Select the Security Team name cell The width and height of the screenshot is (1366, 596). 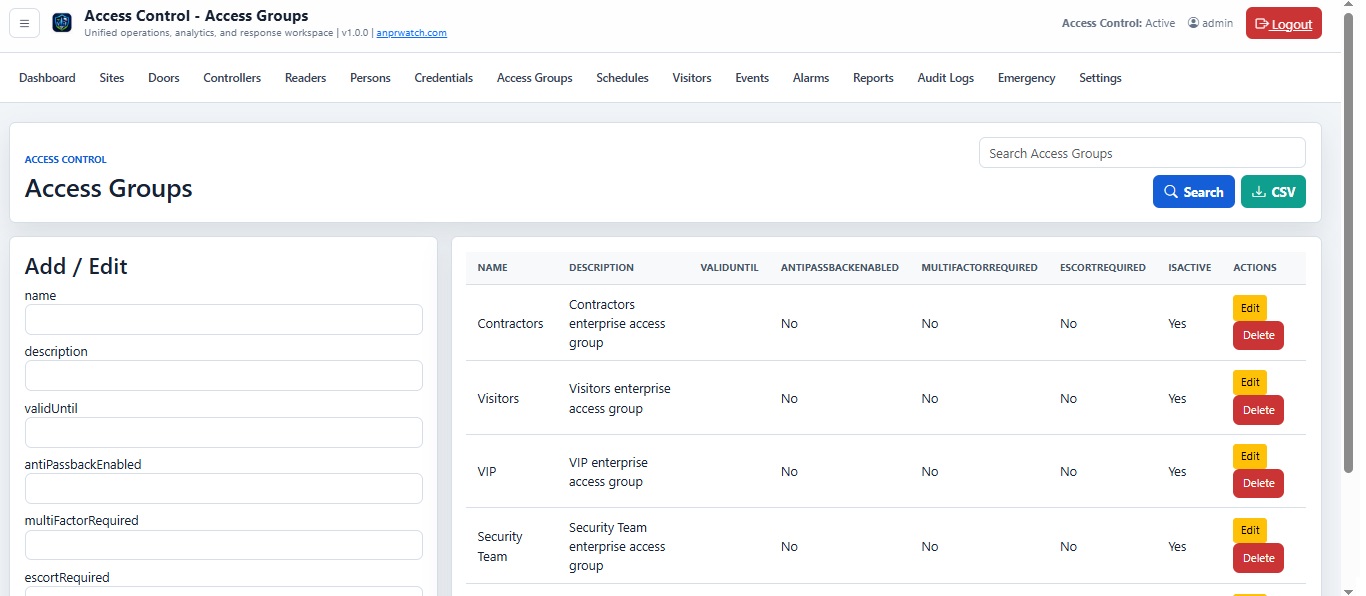pos(500,547)
